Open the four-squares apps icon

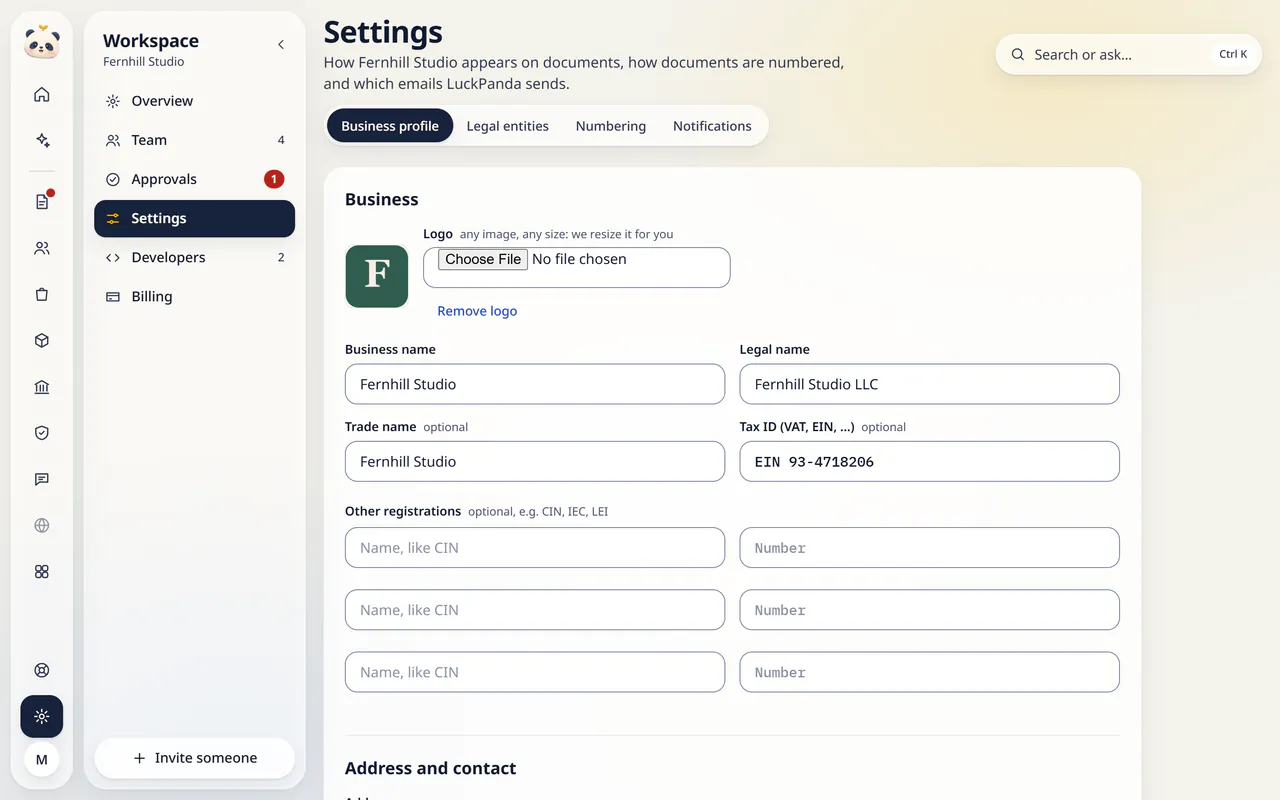point(42,572)
